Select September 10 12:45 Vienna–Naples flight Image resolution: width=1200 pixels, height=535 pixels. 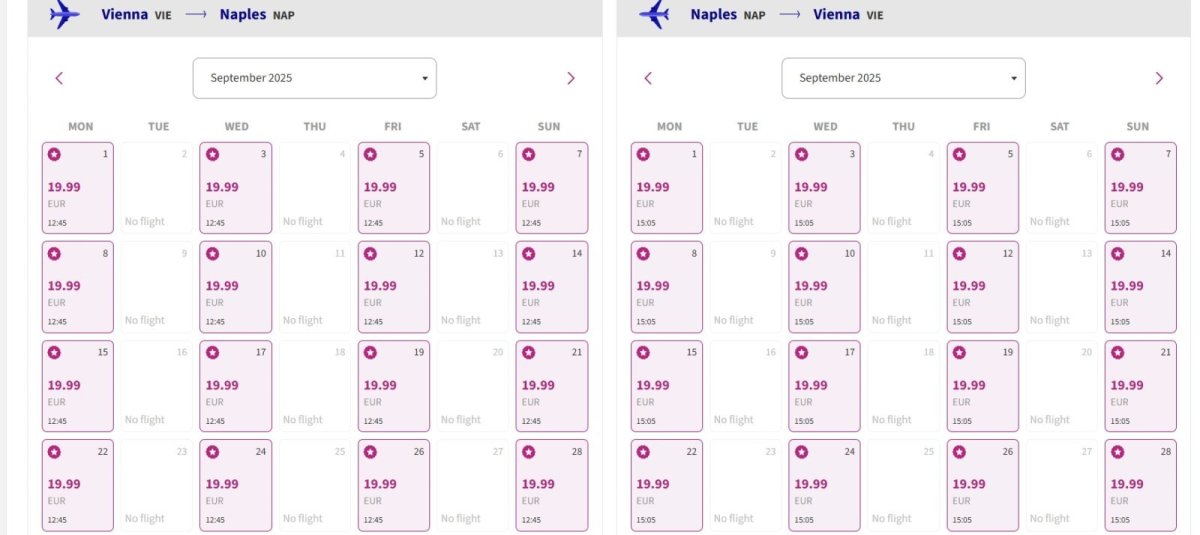(x=236, y=287)
